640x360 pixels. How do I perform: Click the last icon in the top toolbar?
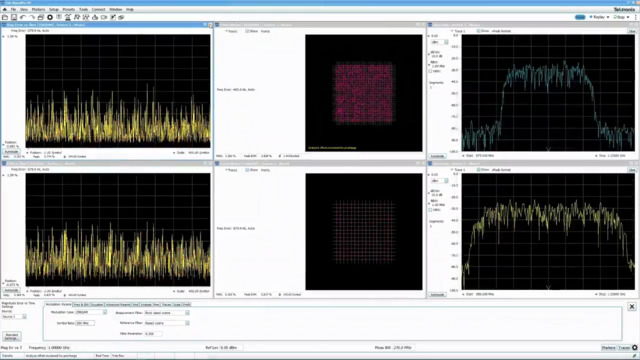[x=121, y=17]
